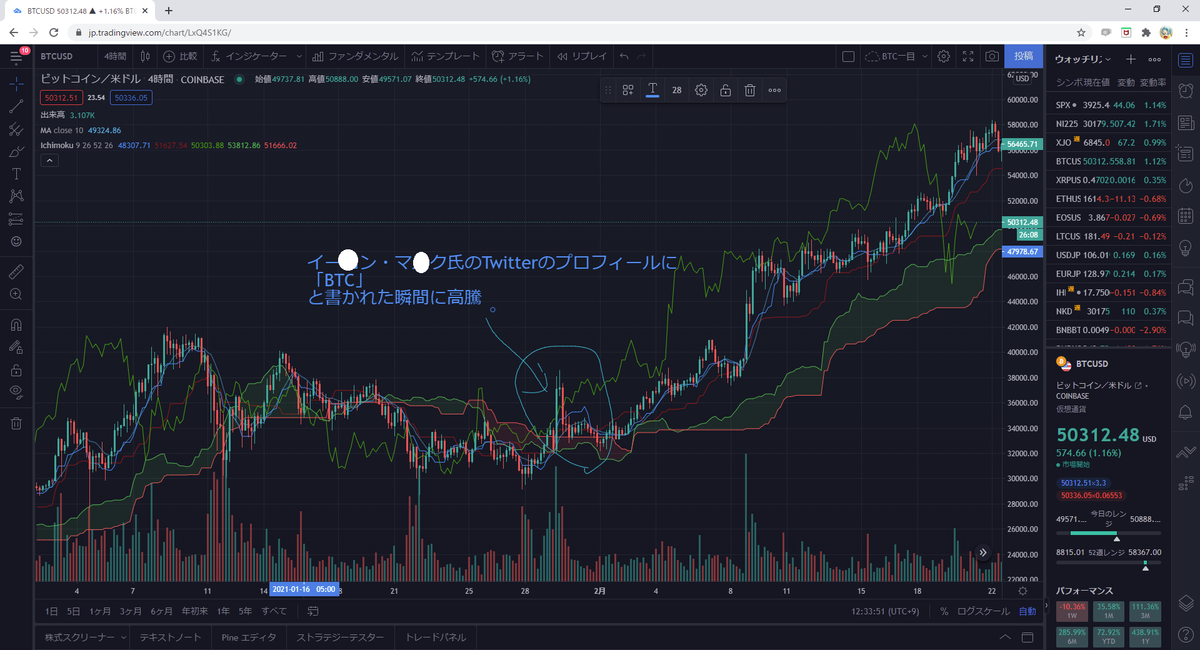Undo last action with the undo arrow
The width and height of the screenshot is (1200, 650).
[624, 57]
